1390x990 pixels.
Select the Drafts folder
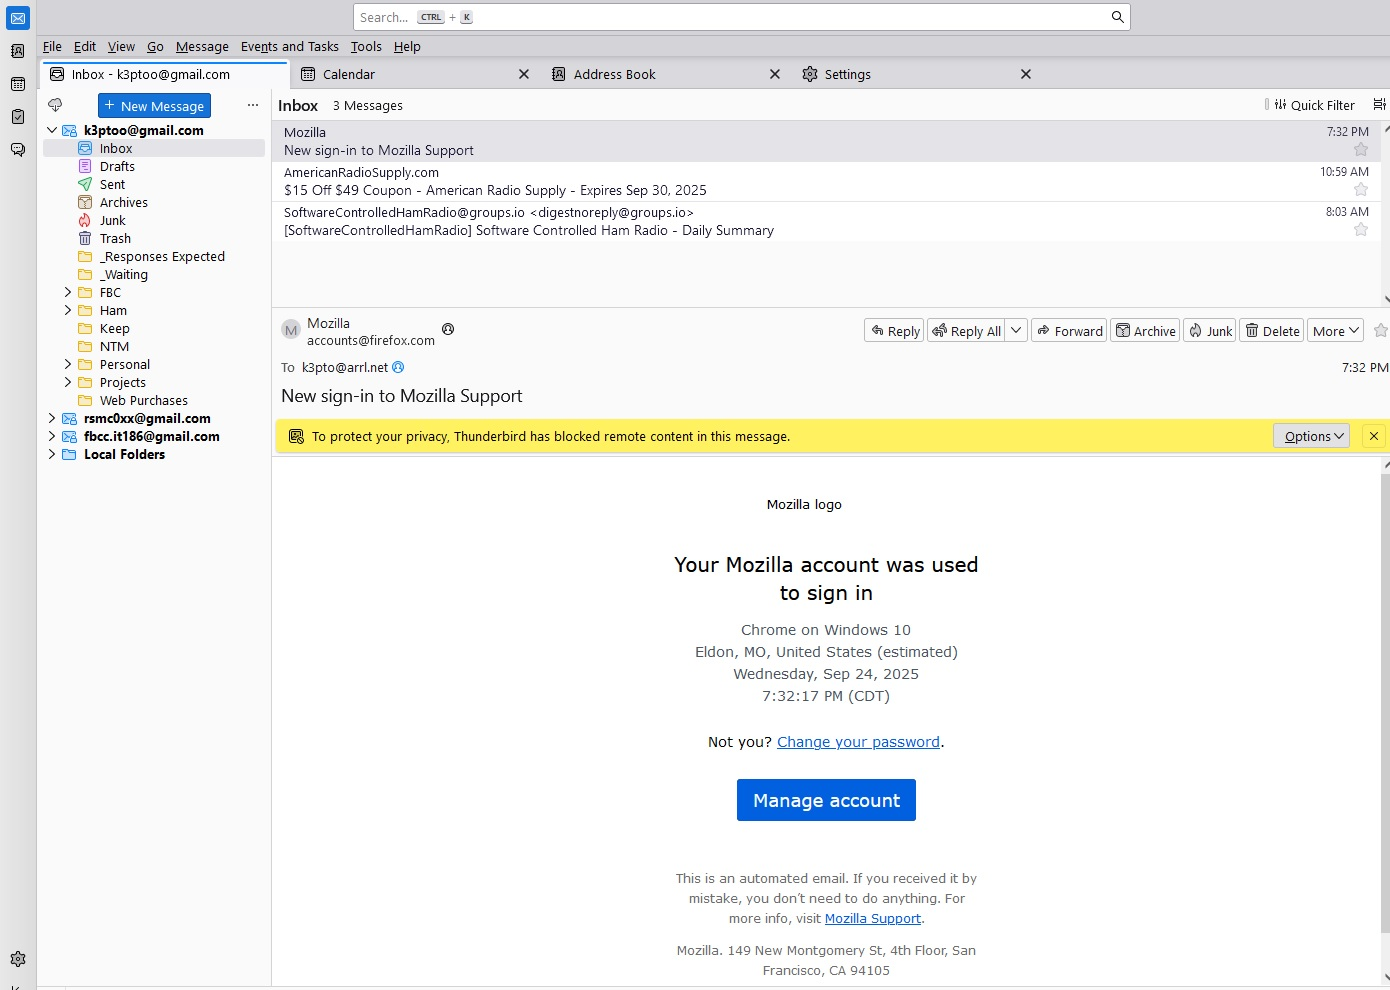tap(154, 167)
